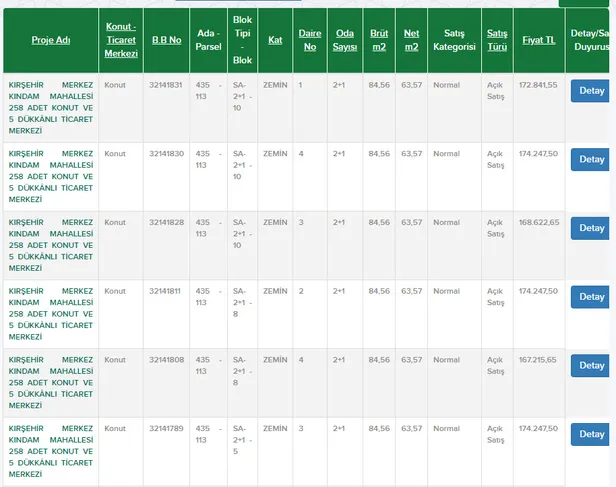616x487 pixels.
Task: Sort the table by Kat
Action: pyautogui.click(x=275, y=40)
